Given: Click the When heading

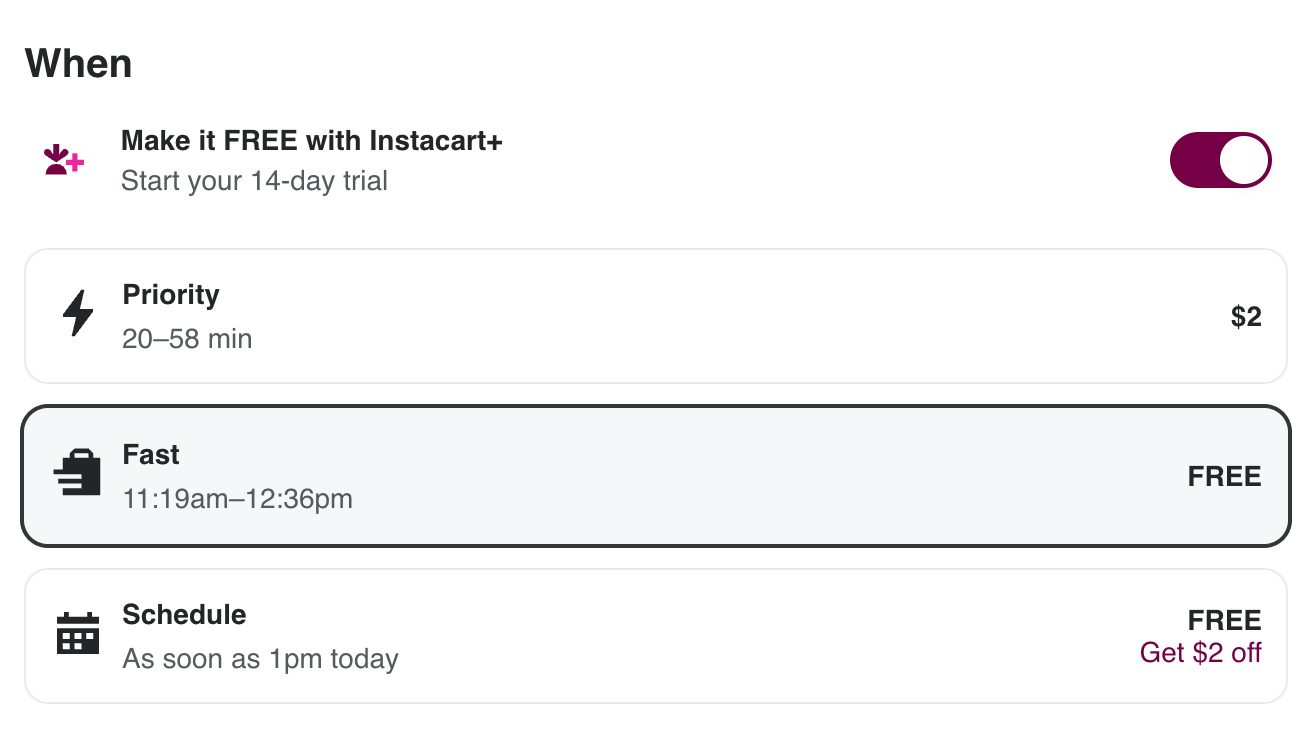Looking at the screenshot, I should click(79, 63).
